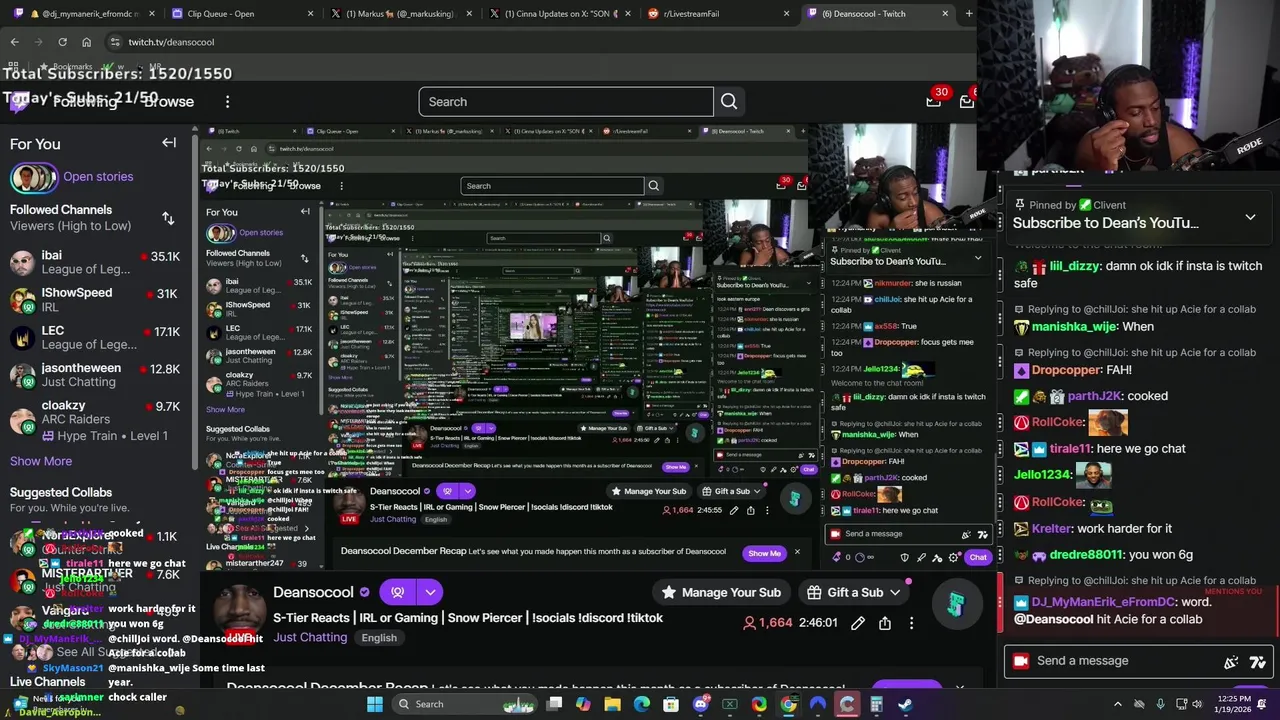1280x720 pixels.
Task: Open the ibai channel in followed list
Action: pos(97,263)
